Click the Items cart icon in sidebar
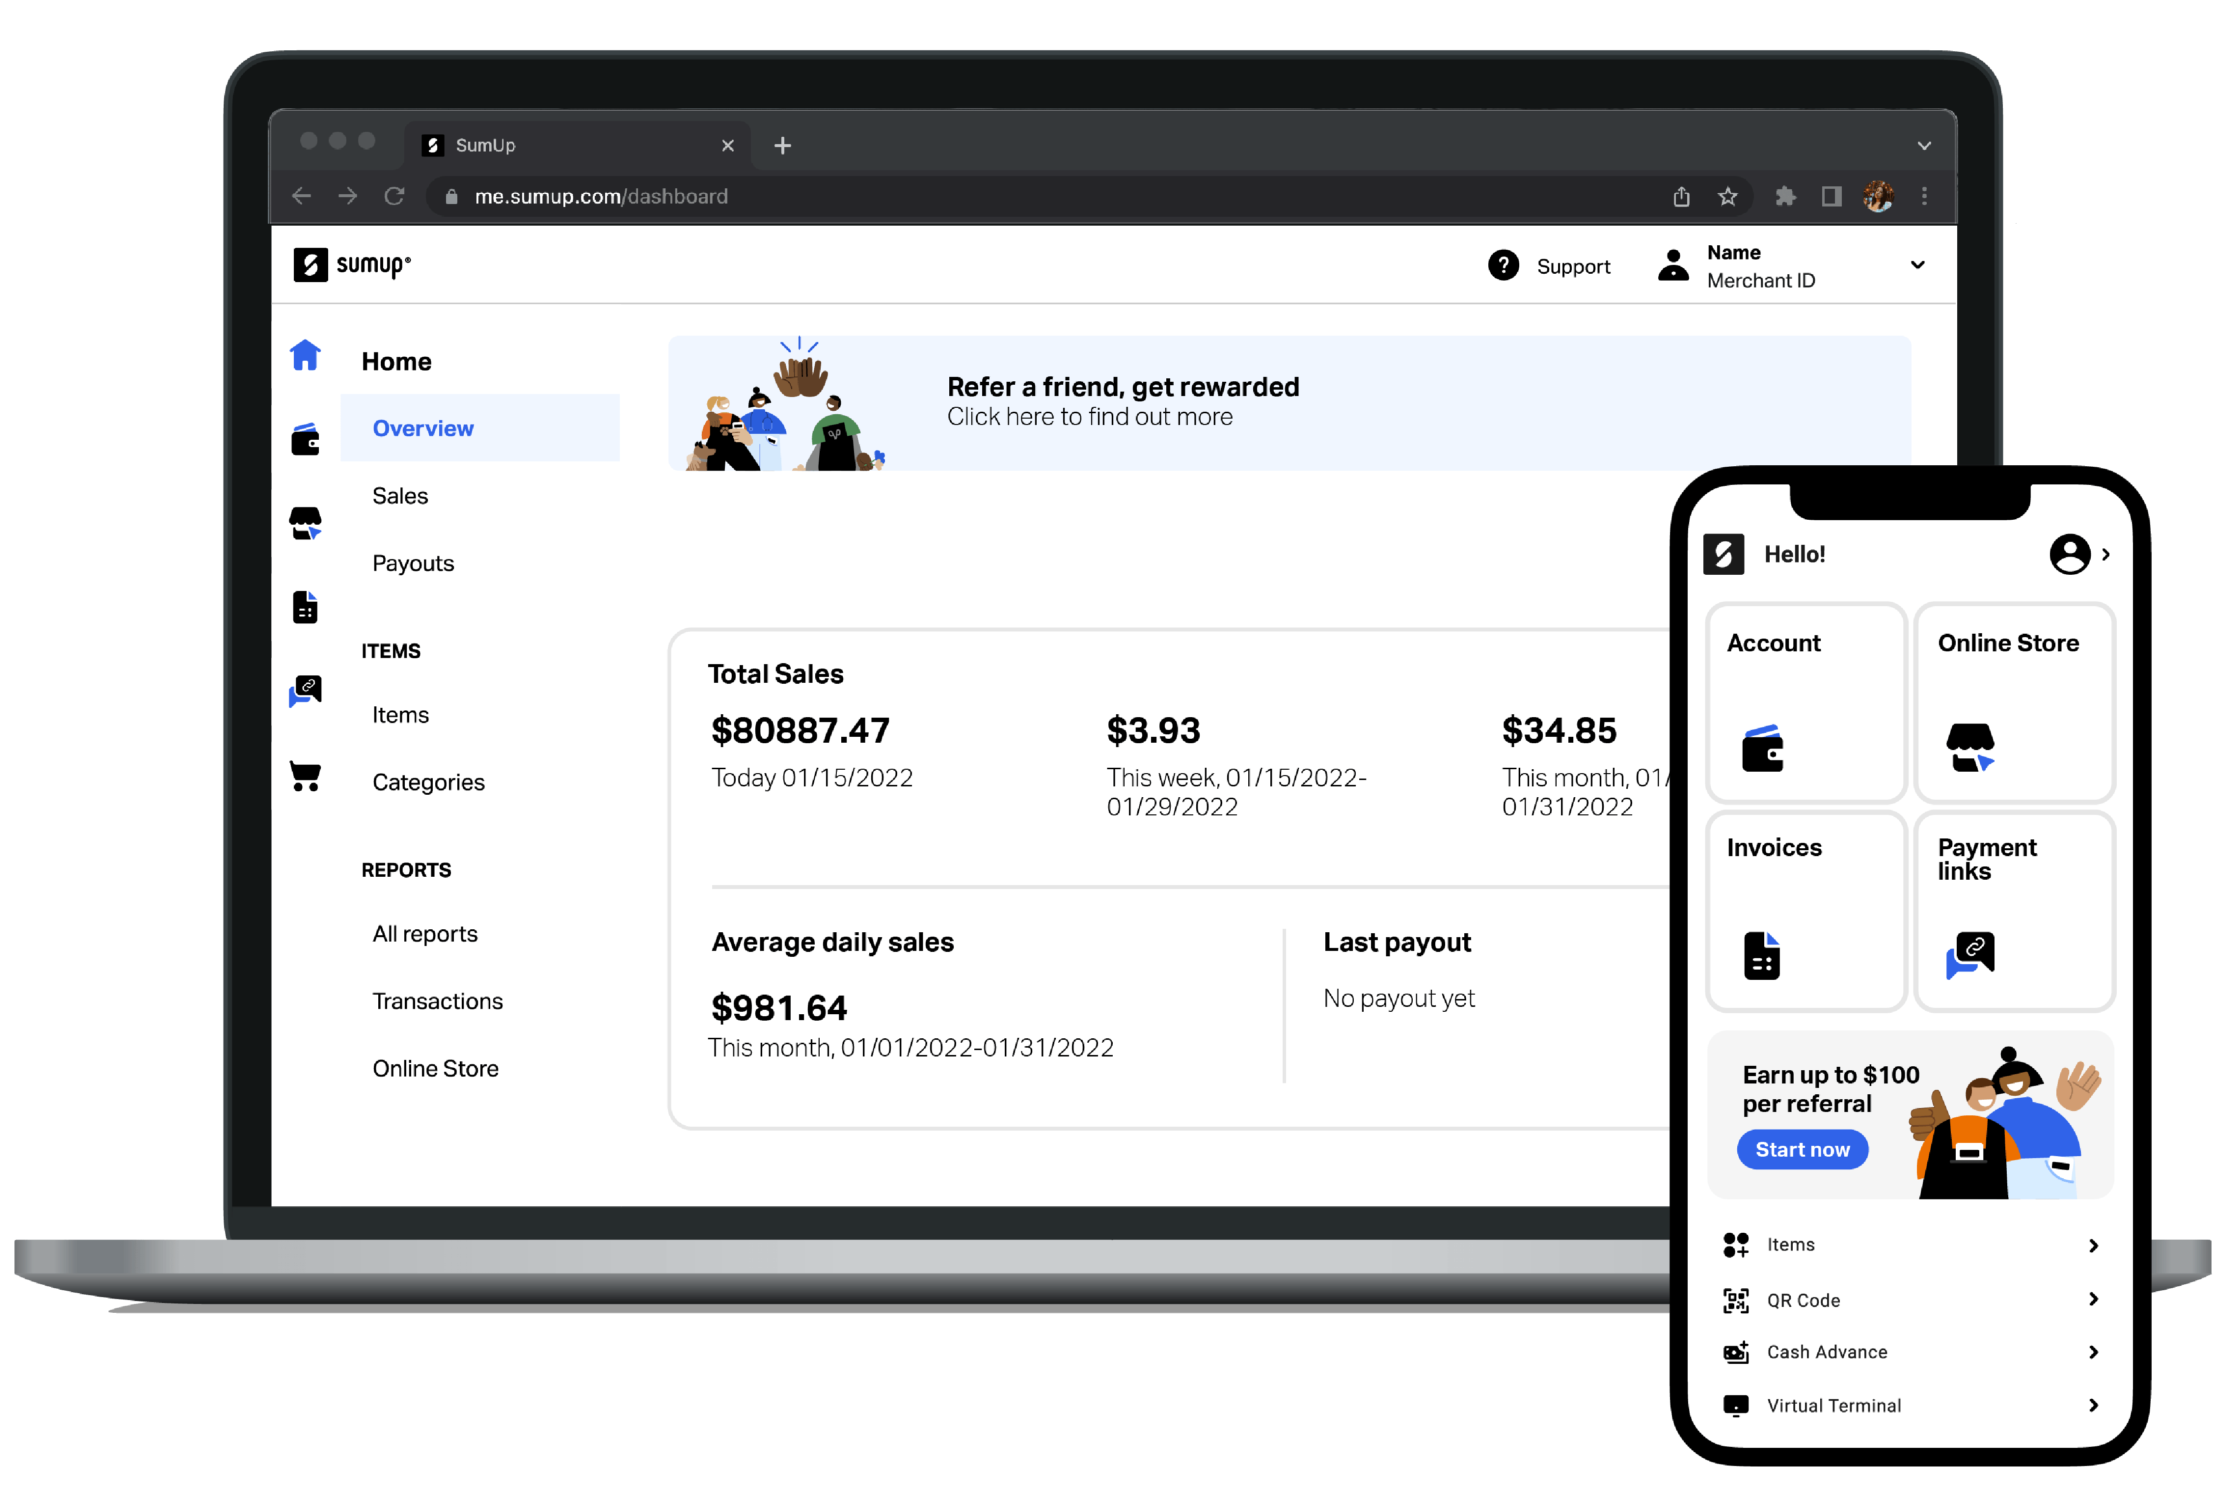Screen dimensions: 2226x1507 coord(304,779)
